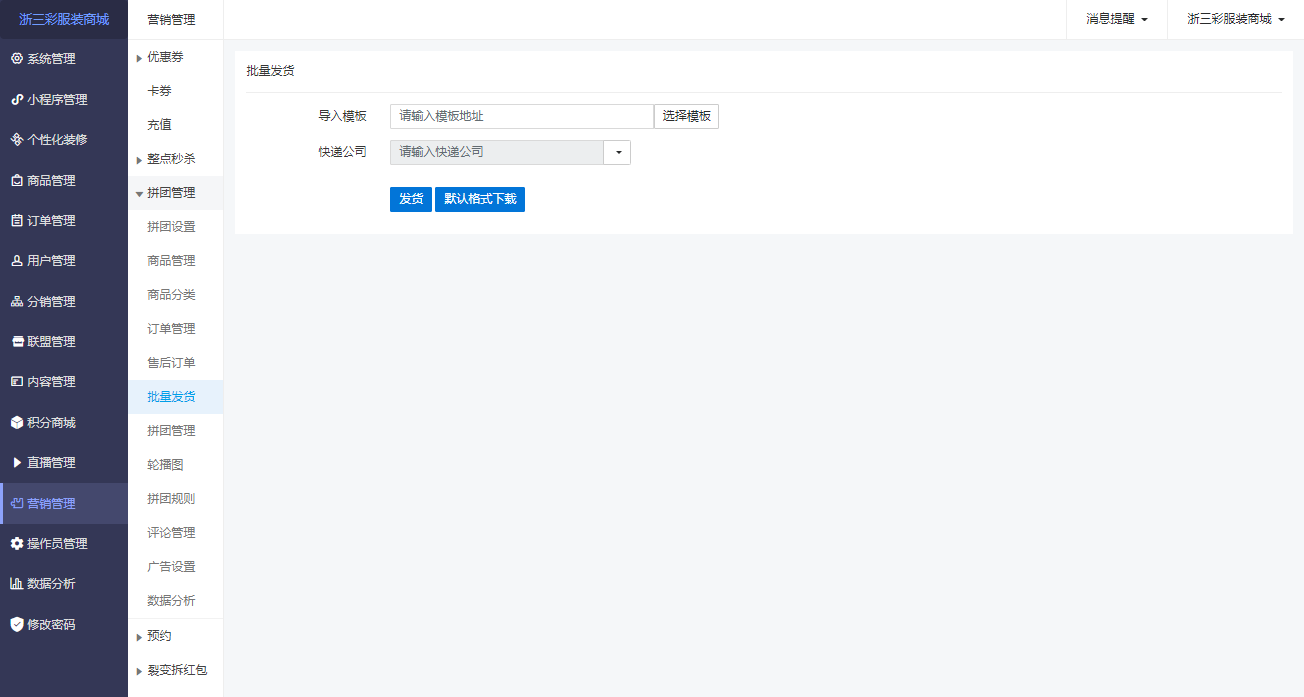Click the 快递公司 input field
The height and width of the screenshot is (697, 1304).
[497, 152]
